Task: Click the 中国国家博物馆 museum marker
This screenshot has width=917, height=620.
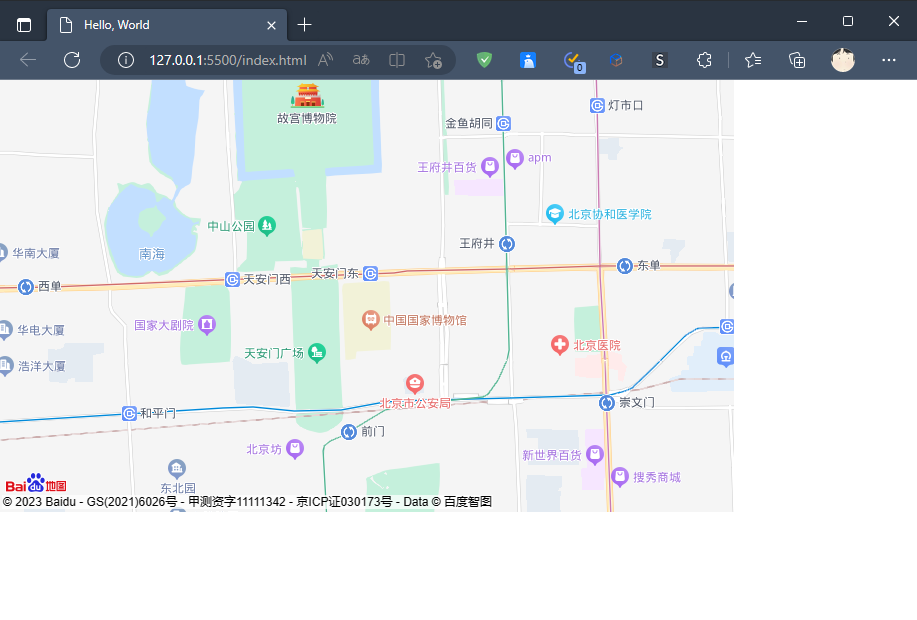Action: 370,320
